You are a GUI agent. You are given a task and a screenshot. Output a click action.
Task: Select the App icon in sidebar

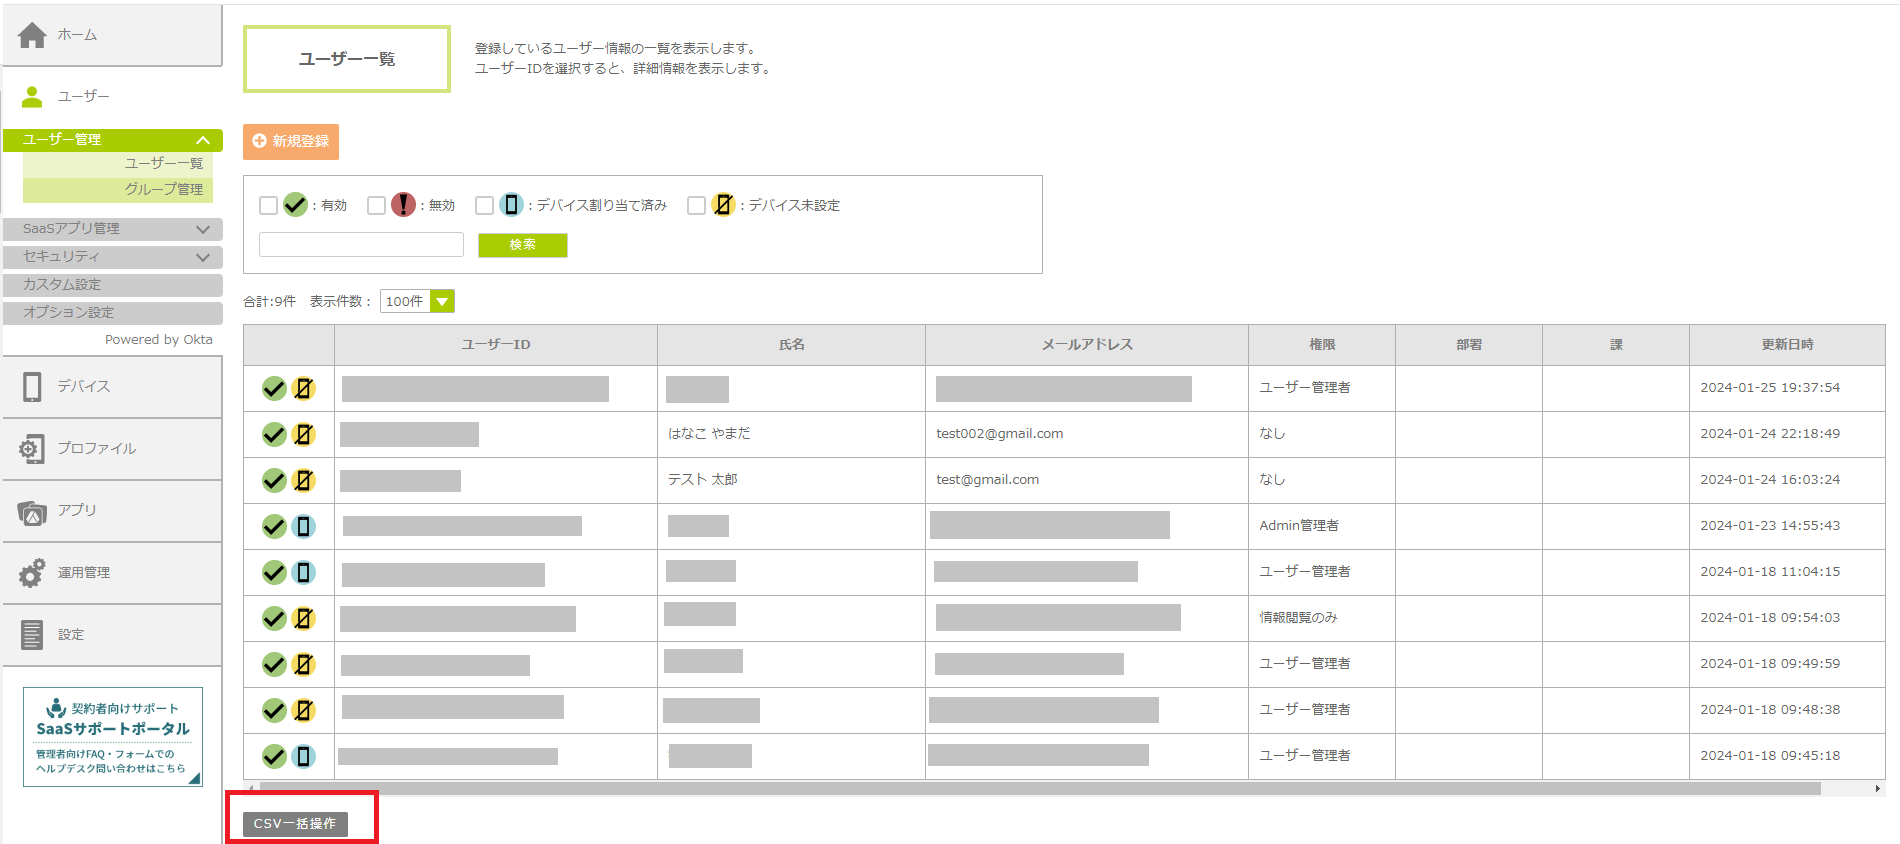[x=32, y=512]
